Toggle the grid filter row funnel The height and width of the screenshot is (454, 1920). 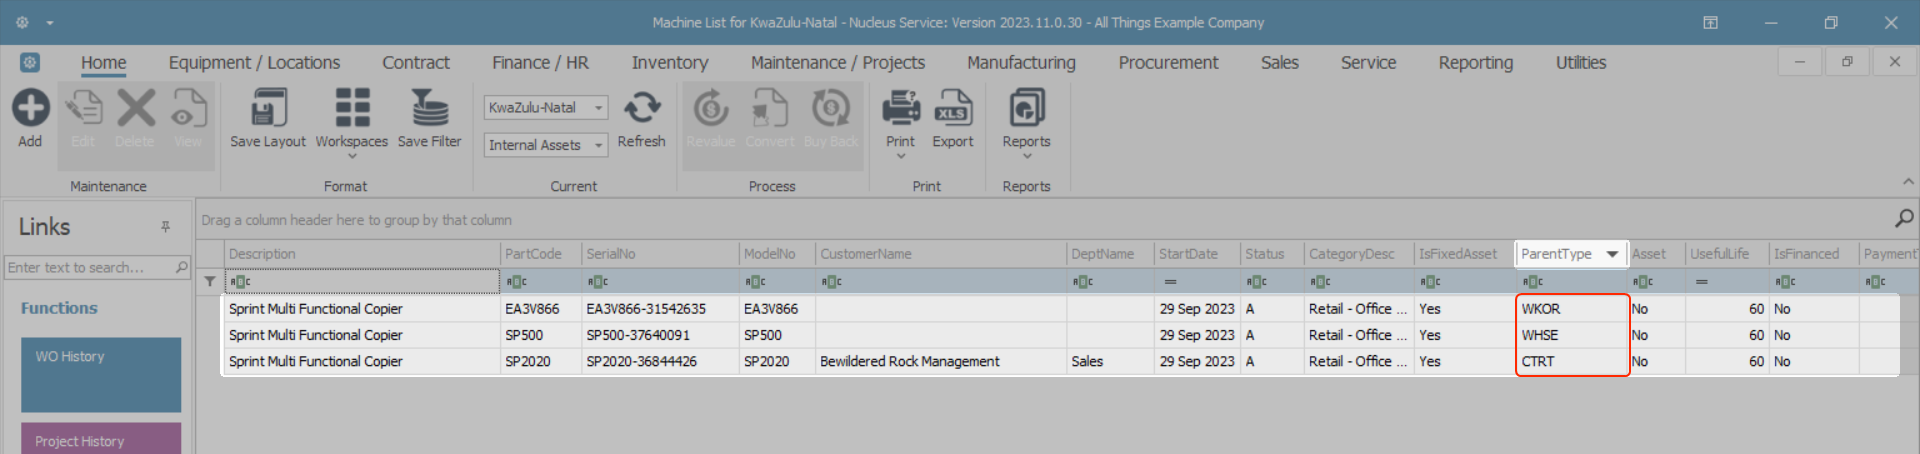(x=210, y=282)
